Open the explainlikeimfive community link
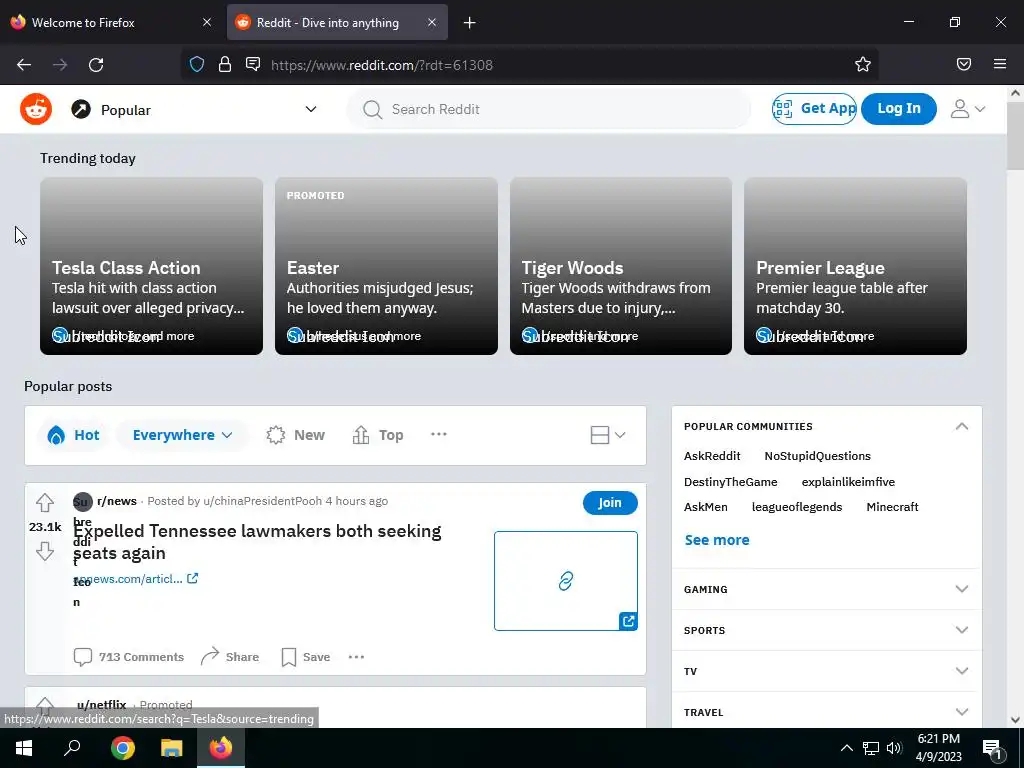Viewport: 1024px width, 768px height. click(x=848, y=482)
